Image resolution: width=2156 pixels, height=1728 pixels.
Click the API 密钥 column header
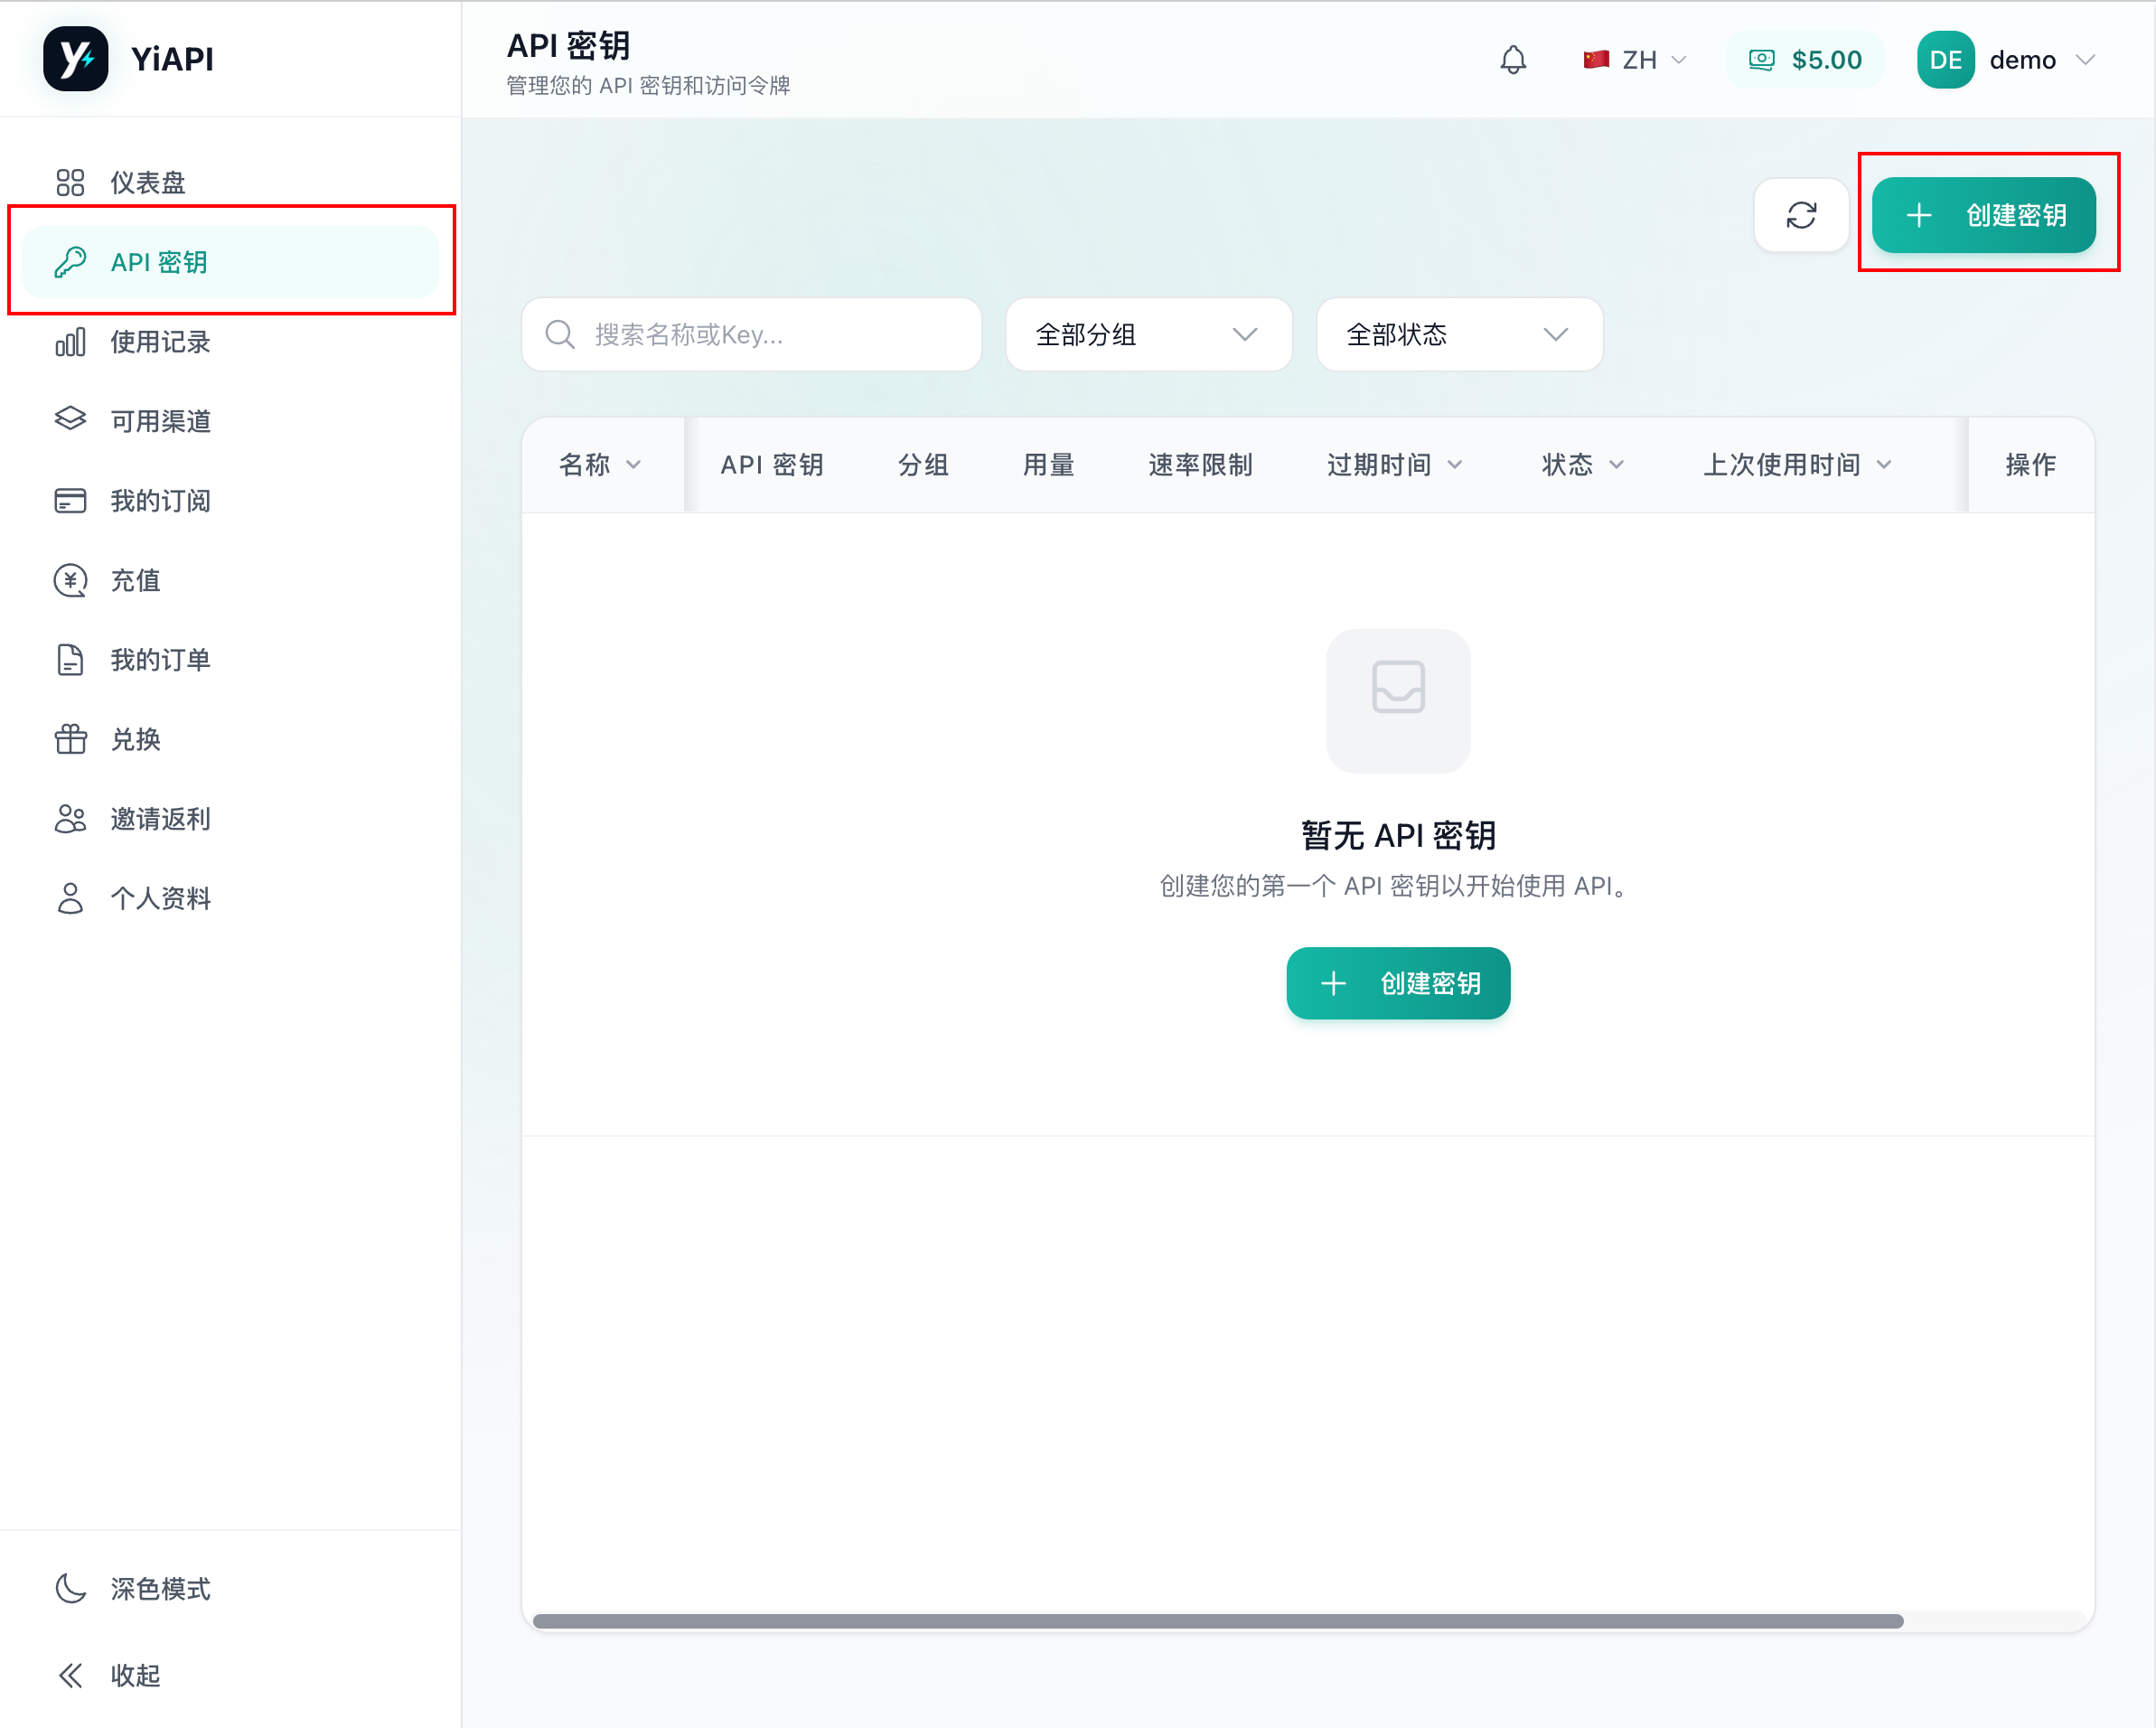[x=772, y=464]
